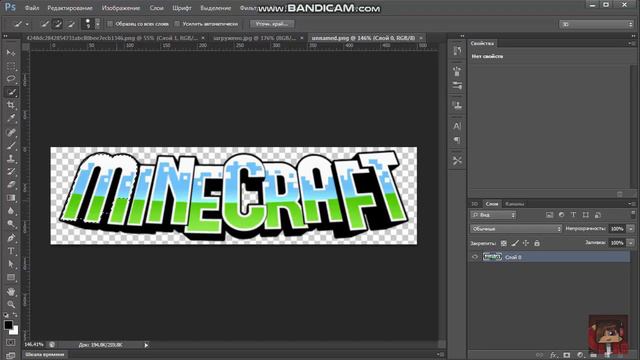Select the Hand tool

[x=11, y=291]
